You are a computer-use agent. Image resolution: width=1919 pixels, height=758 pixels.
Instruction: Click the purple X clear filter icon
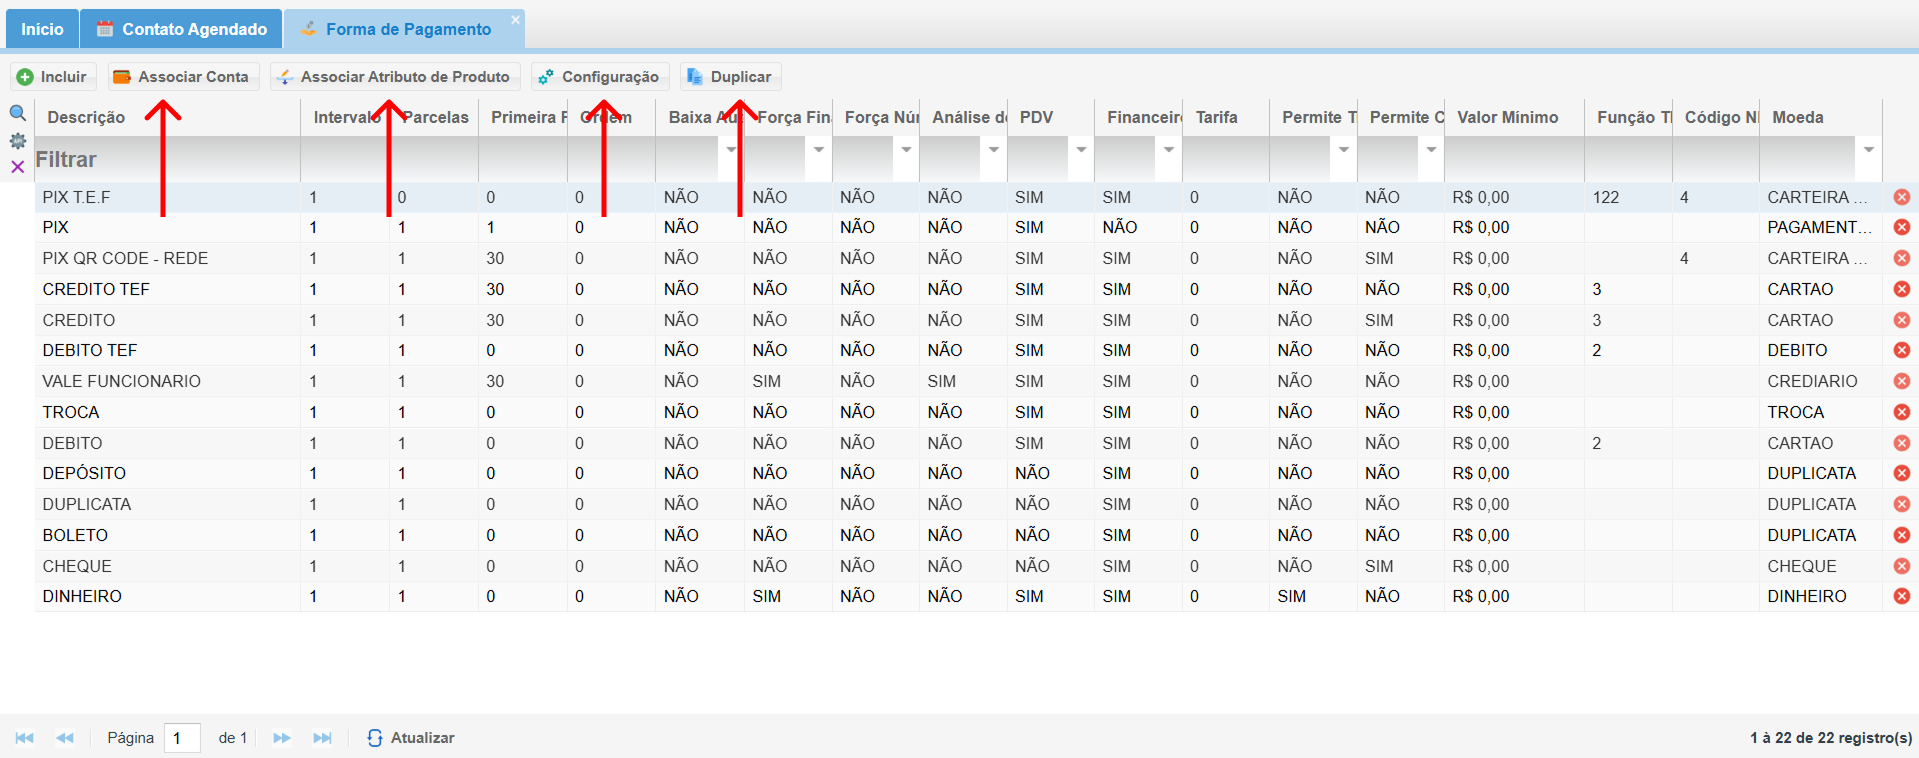(17, 167)
